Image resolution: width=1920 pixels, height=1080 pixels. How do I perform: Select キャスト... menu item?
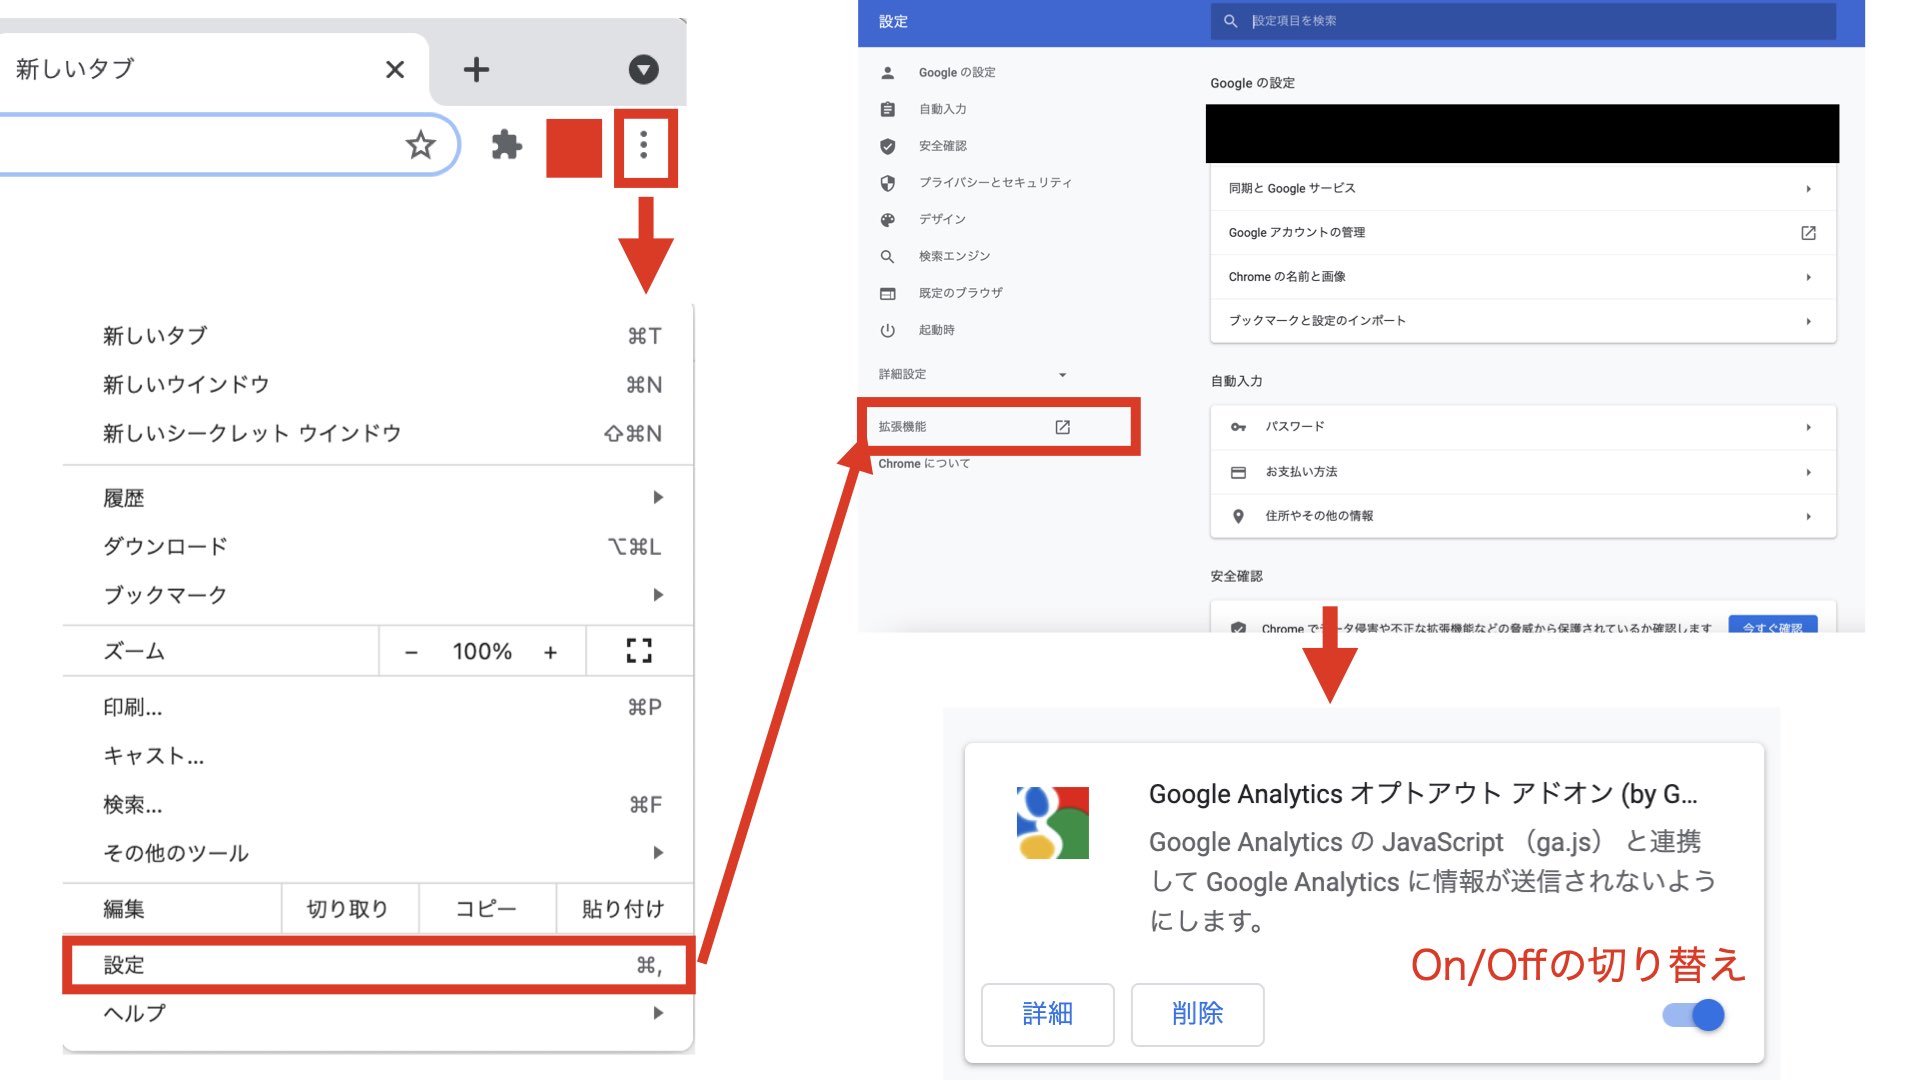pos(378,756)
